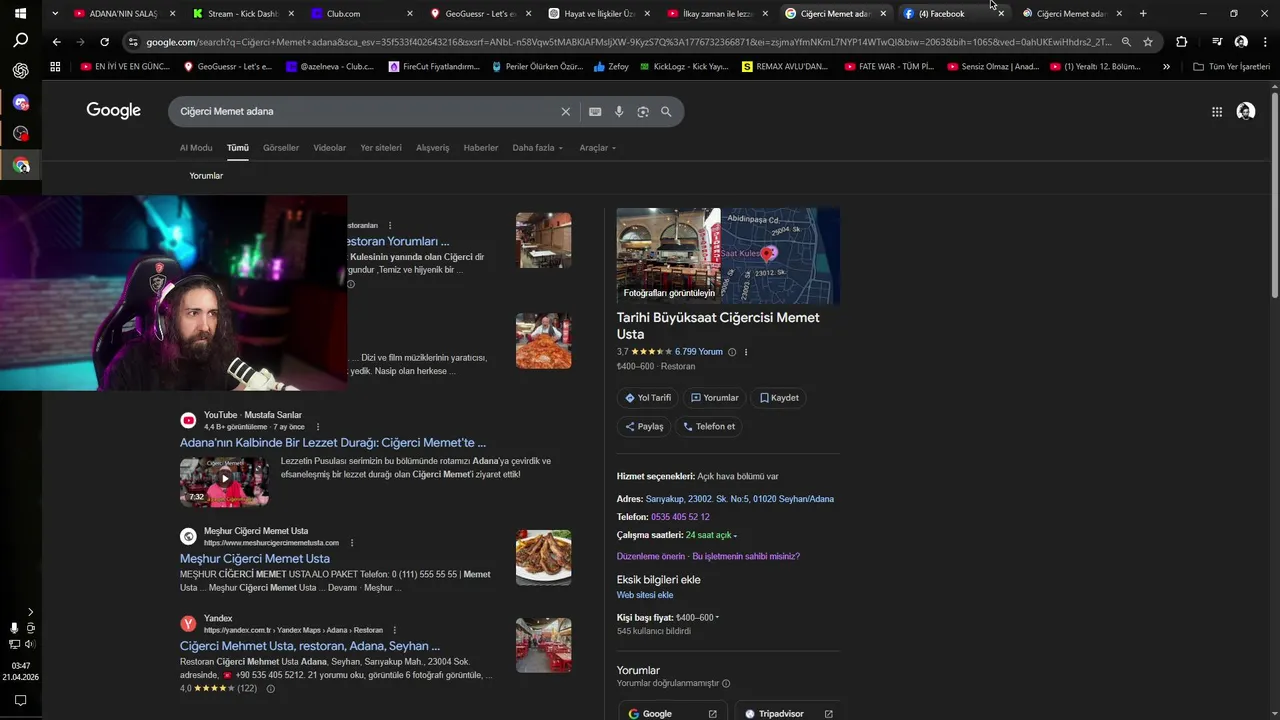Switch to the (4) Facebook browser tab
Screen dimensions: 1280x720
click(954, 14)
